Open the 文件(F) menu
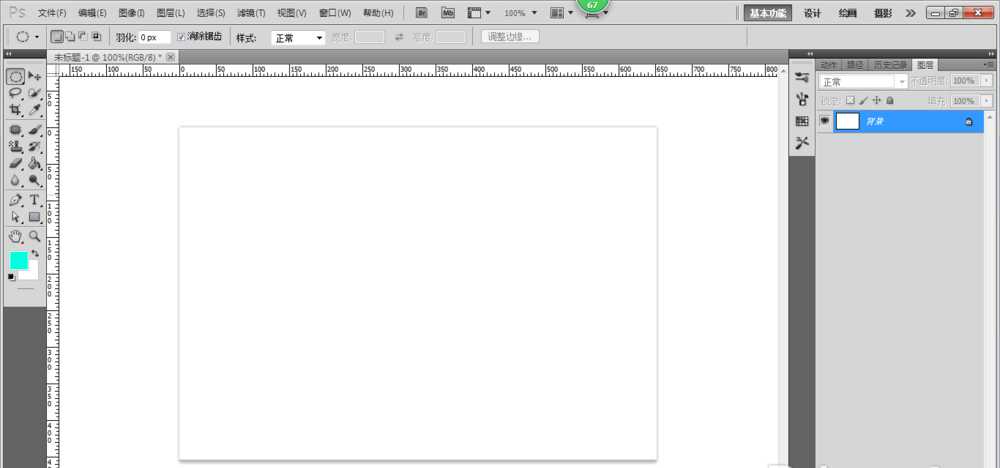The image size is (1000, 468). (x=52, y=13)
